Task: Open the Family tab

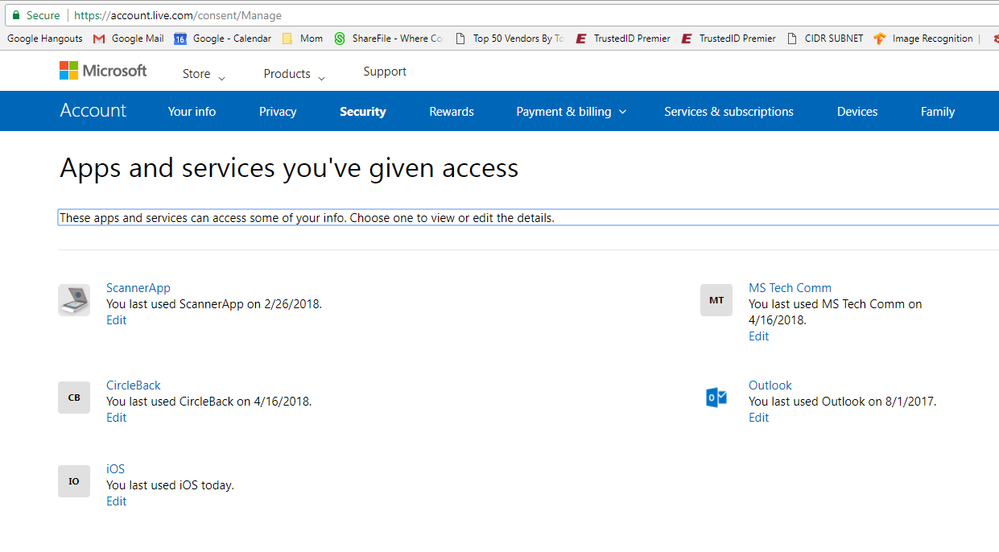Action: click(x=938, y=112)
